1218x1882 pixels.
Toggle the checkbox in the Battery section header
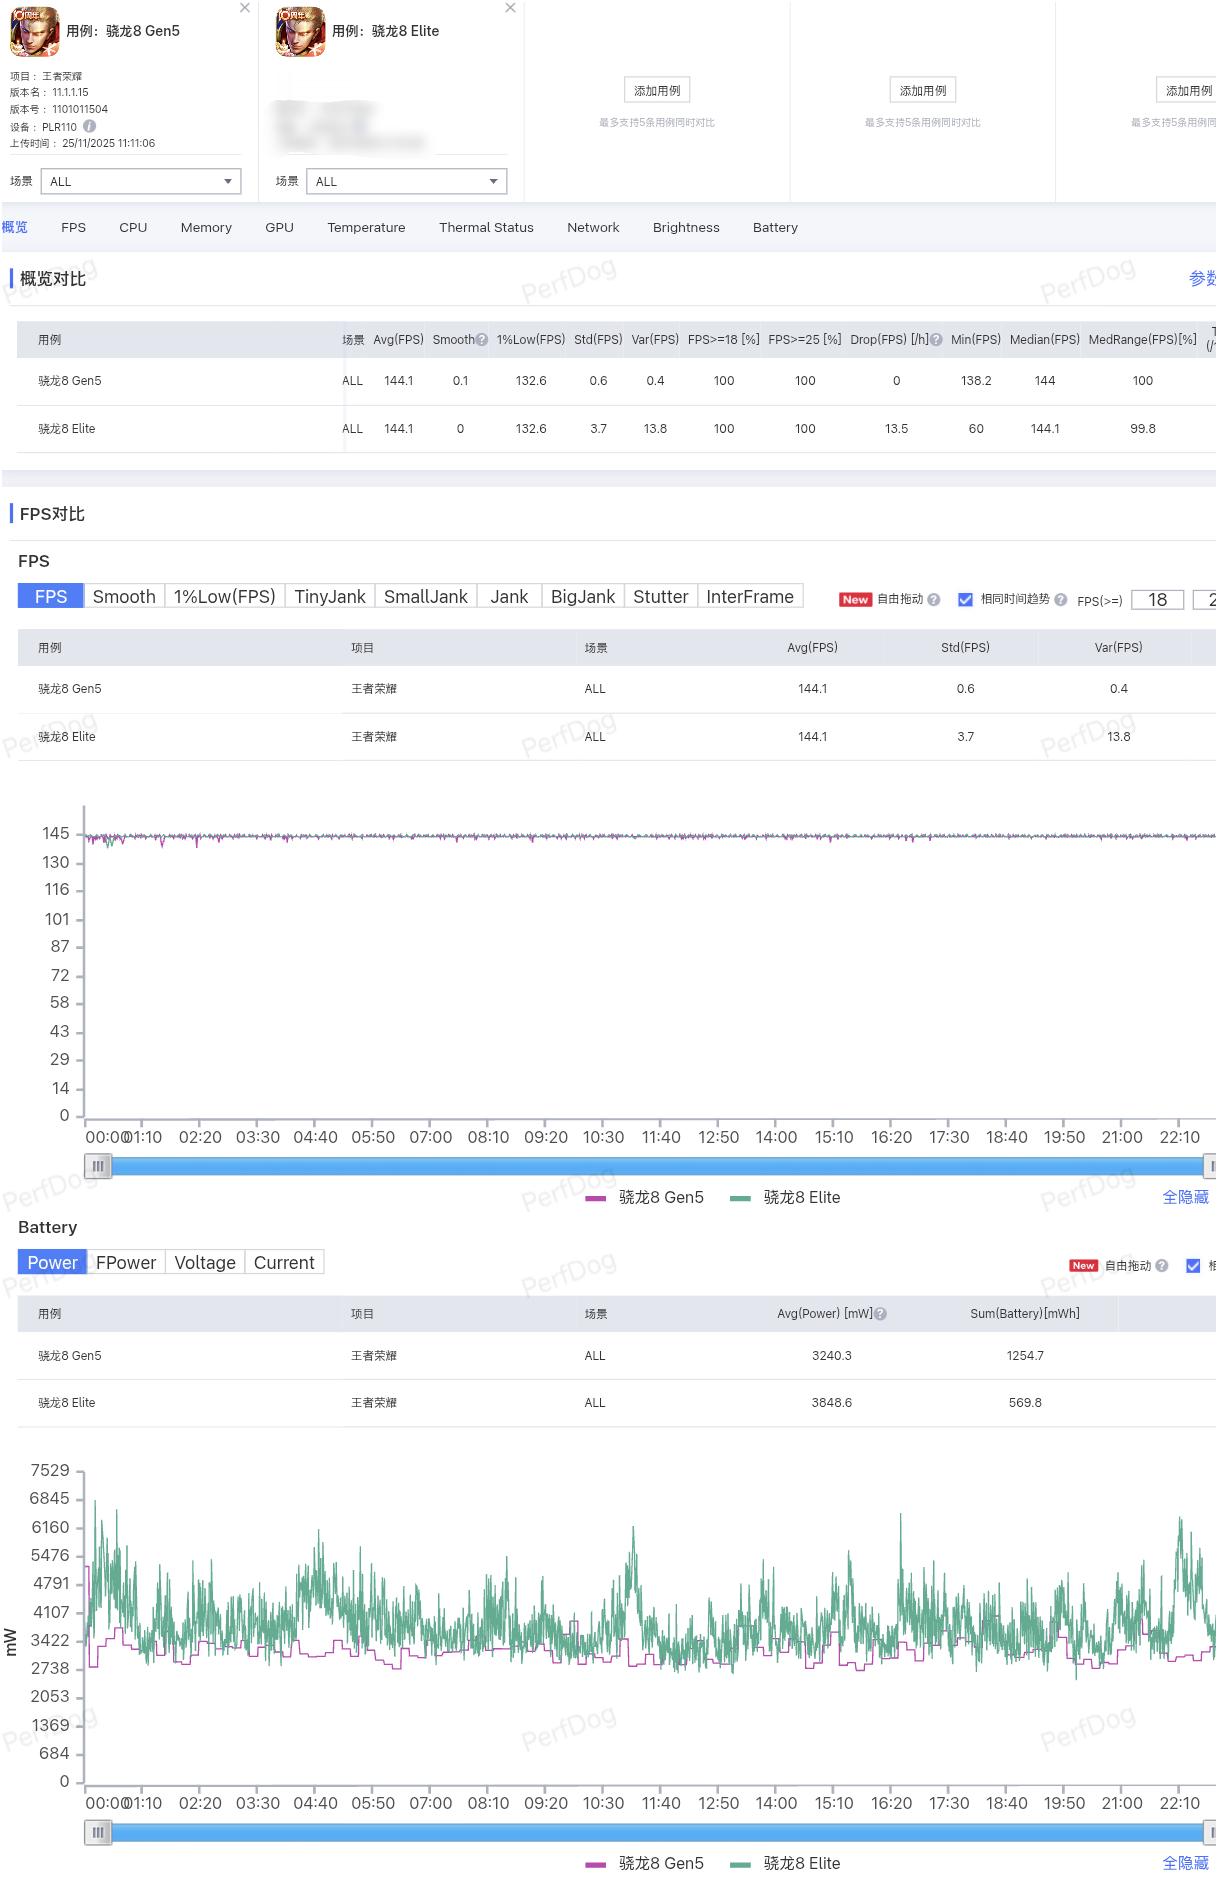pyautogui.click(x=1193, y=1266)
